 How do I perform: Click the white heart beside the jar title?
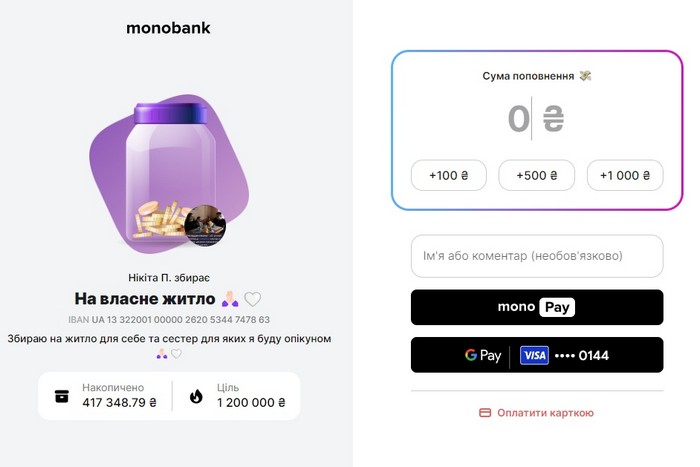coord(253,299)
